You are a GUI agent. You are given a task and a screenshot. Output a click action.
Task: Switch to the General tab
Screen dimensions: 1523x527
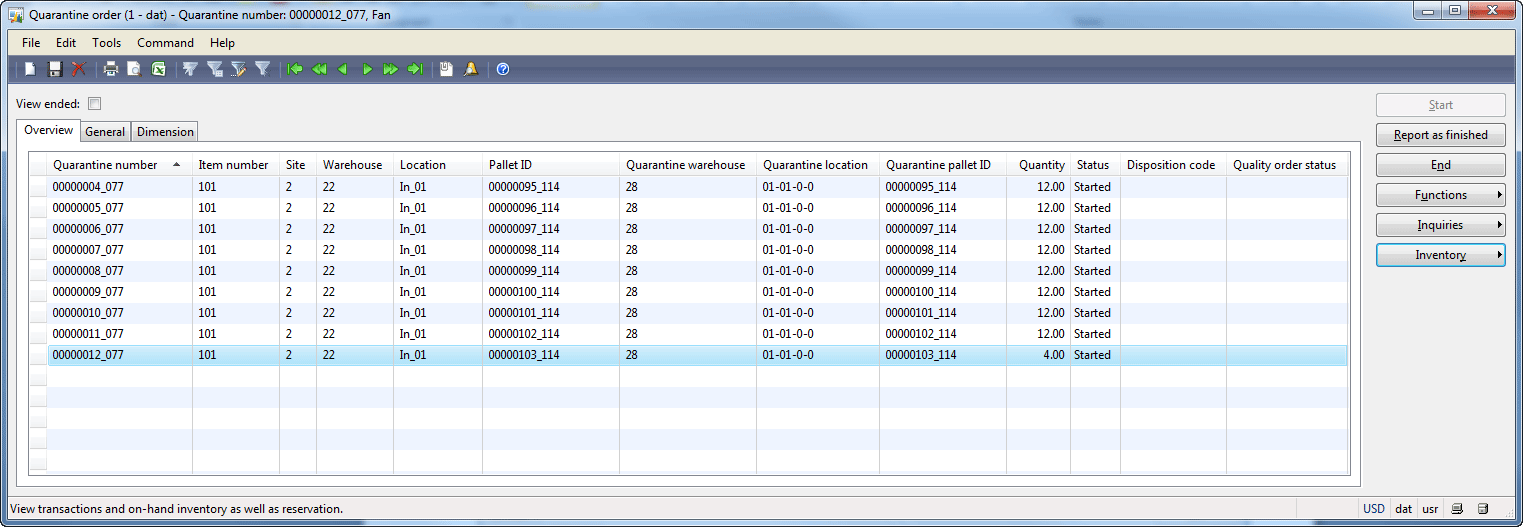tap(105, 132)
